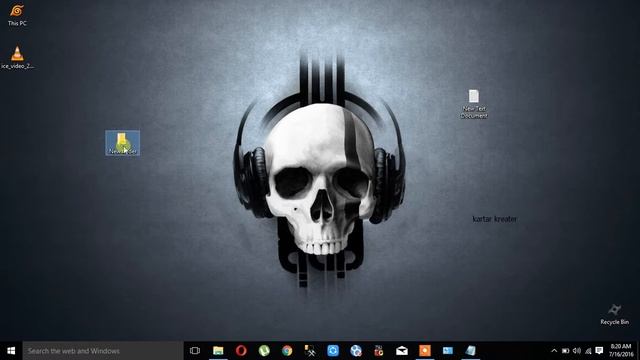Open the blue square circular-arrow taskbar app
Viewport: 640px width, 360px height.
tap(333, 351)
